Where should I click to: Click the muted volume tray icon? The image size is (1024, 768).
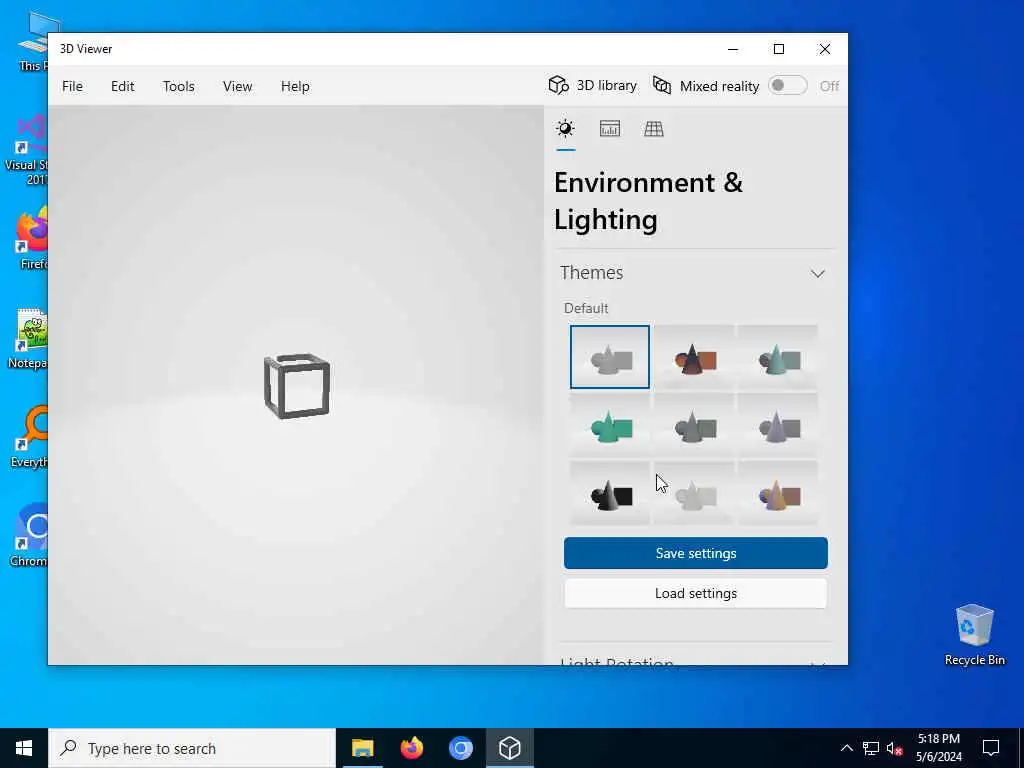[895, 748]
